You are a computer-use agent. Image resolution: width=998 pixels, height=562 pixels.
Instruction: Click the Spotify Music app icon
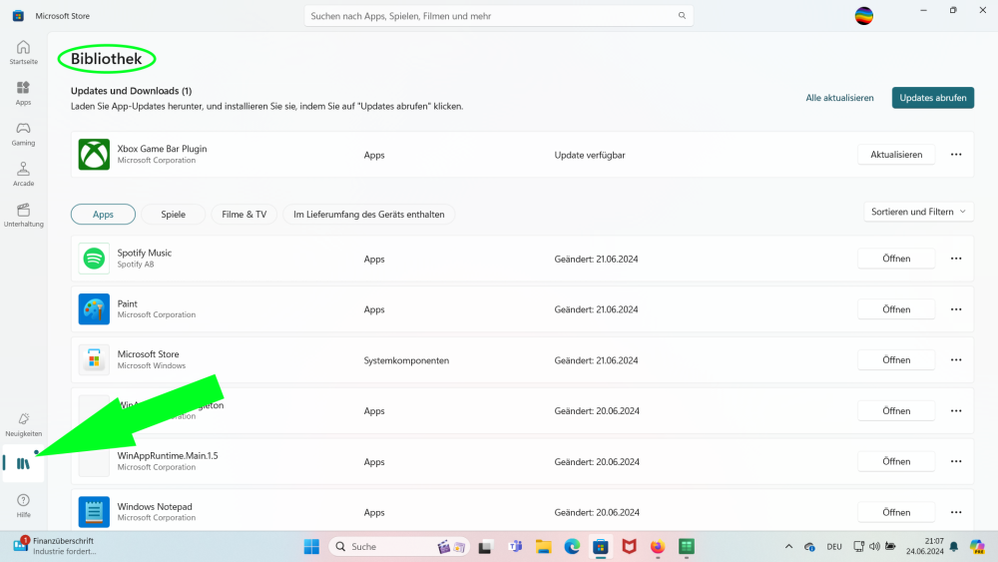click(94, 259)
